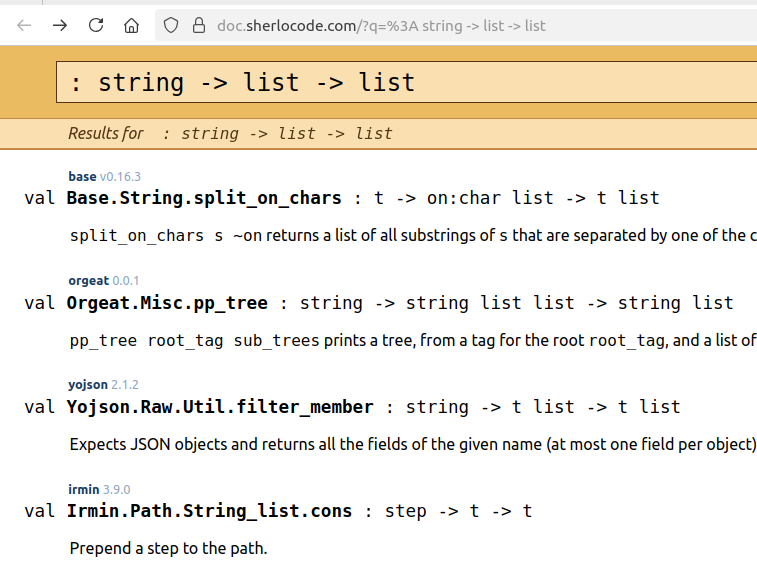Open Yojson.Raw.Util.filter_member result
Viewport: 757px width, 572px height.
click(x=220, y=407)
